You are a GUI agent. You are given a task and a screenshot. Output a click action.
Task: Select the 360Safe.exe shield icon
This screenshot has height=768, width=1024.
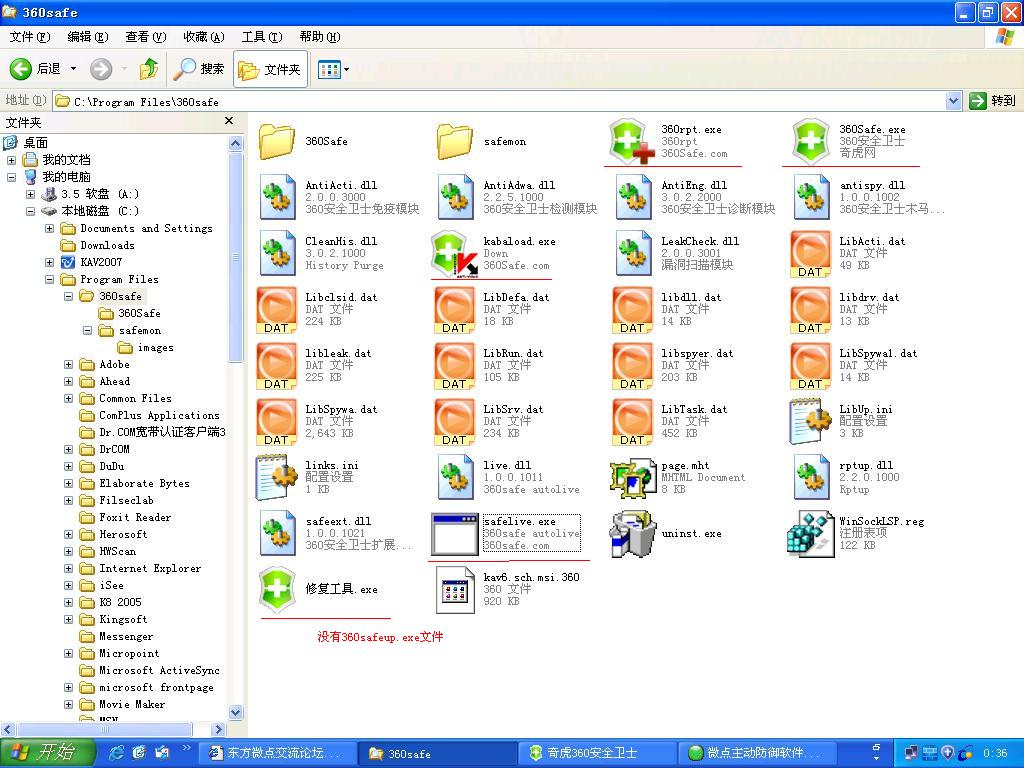click(x=810, y=141)
